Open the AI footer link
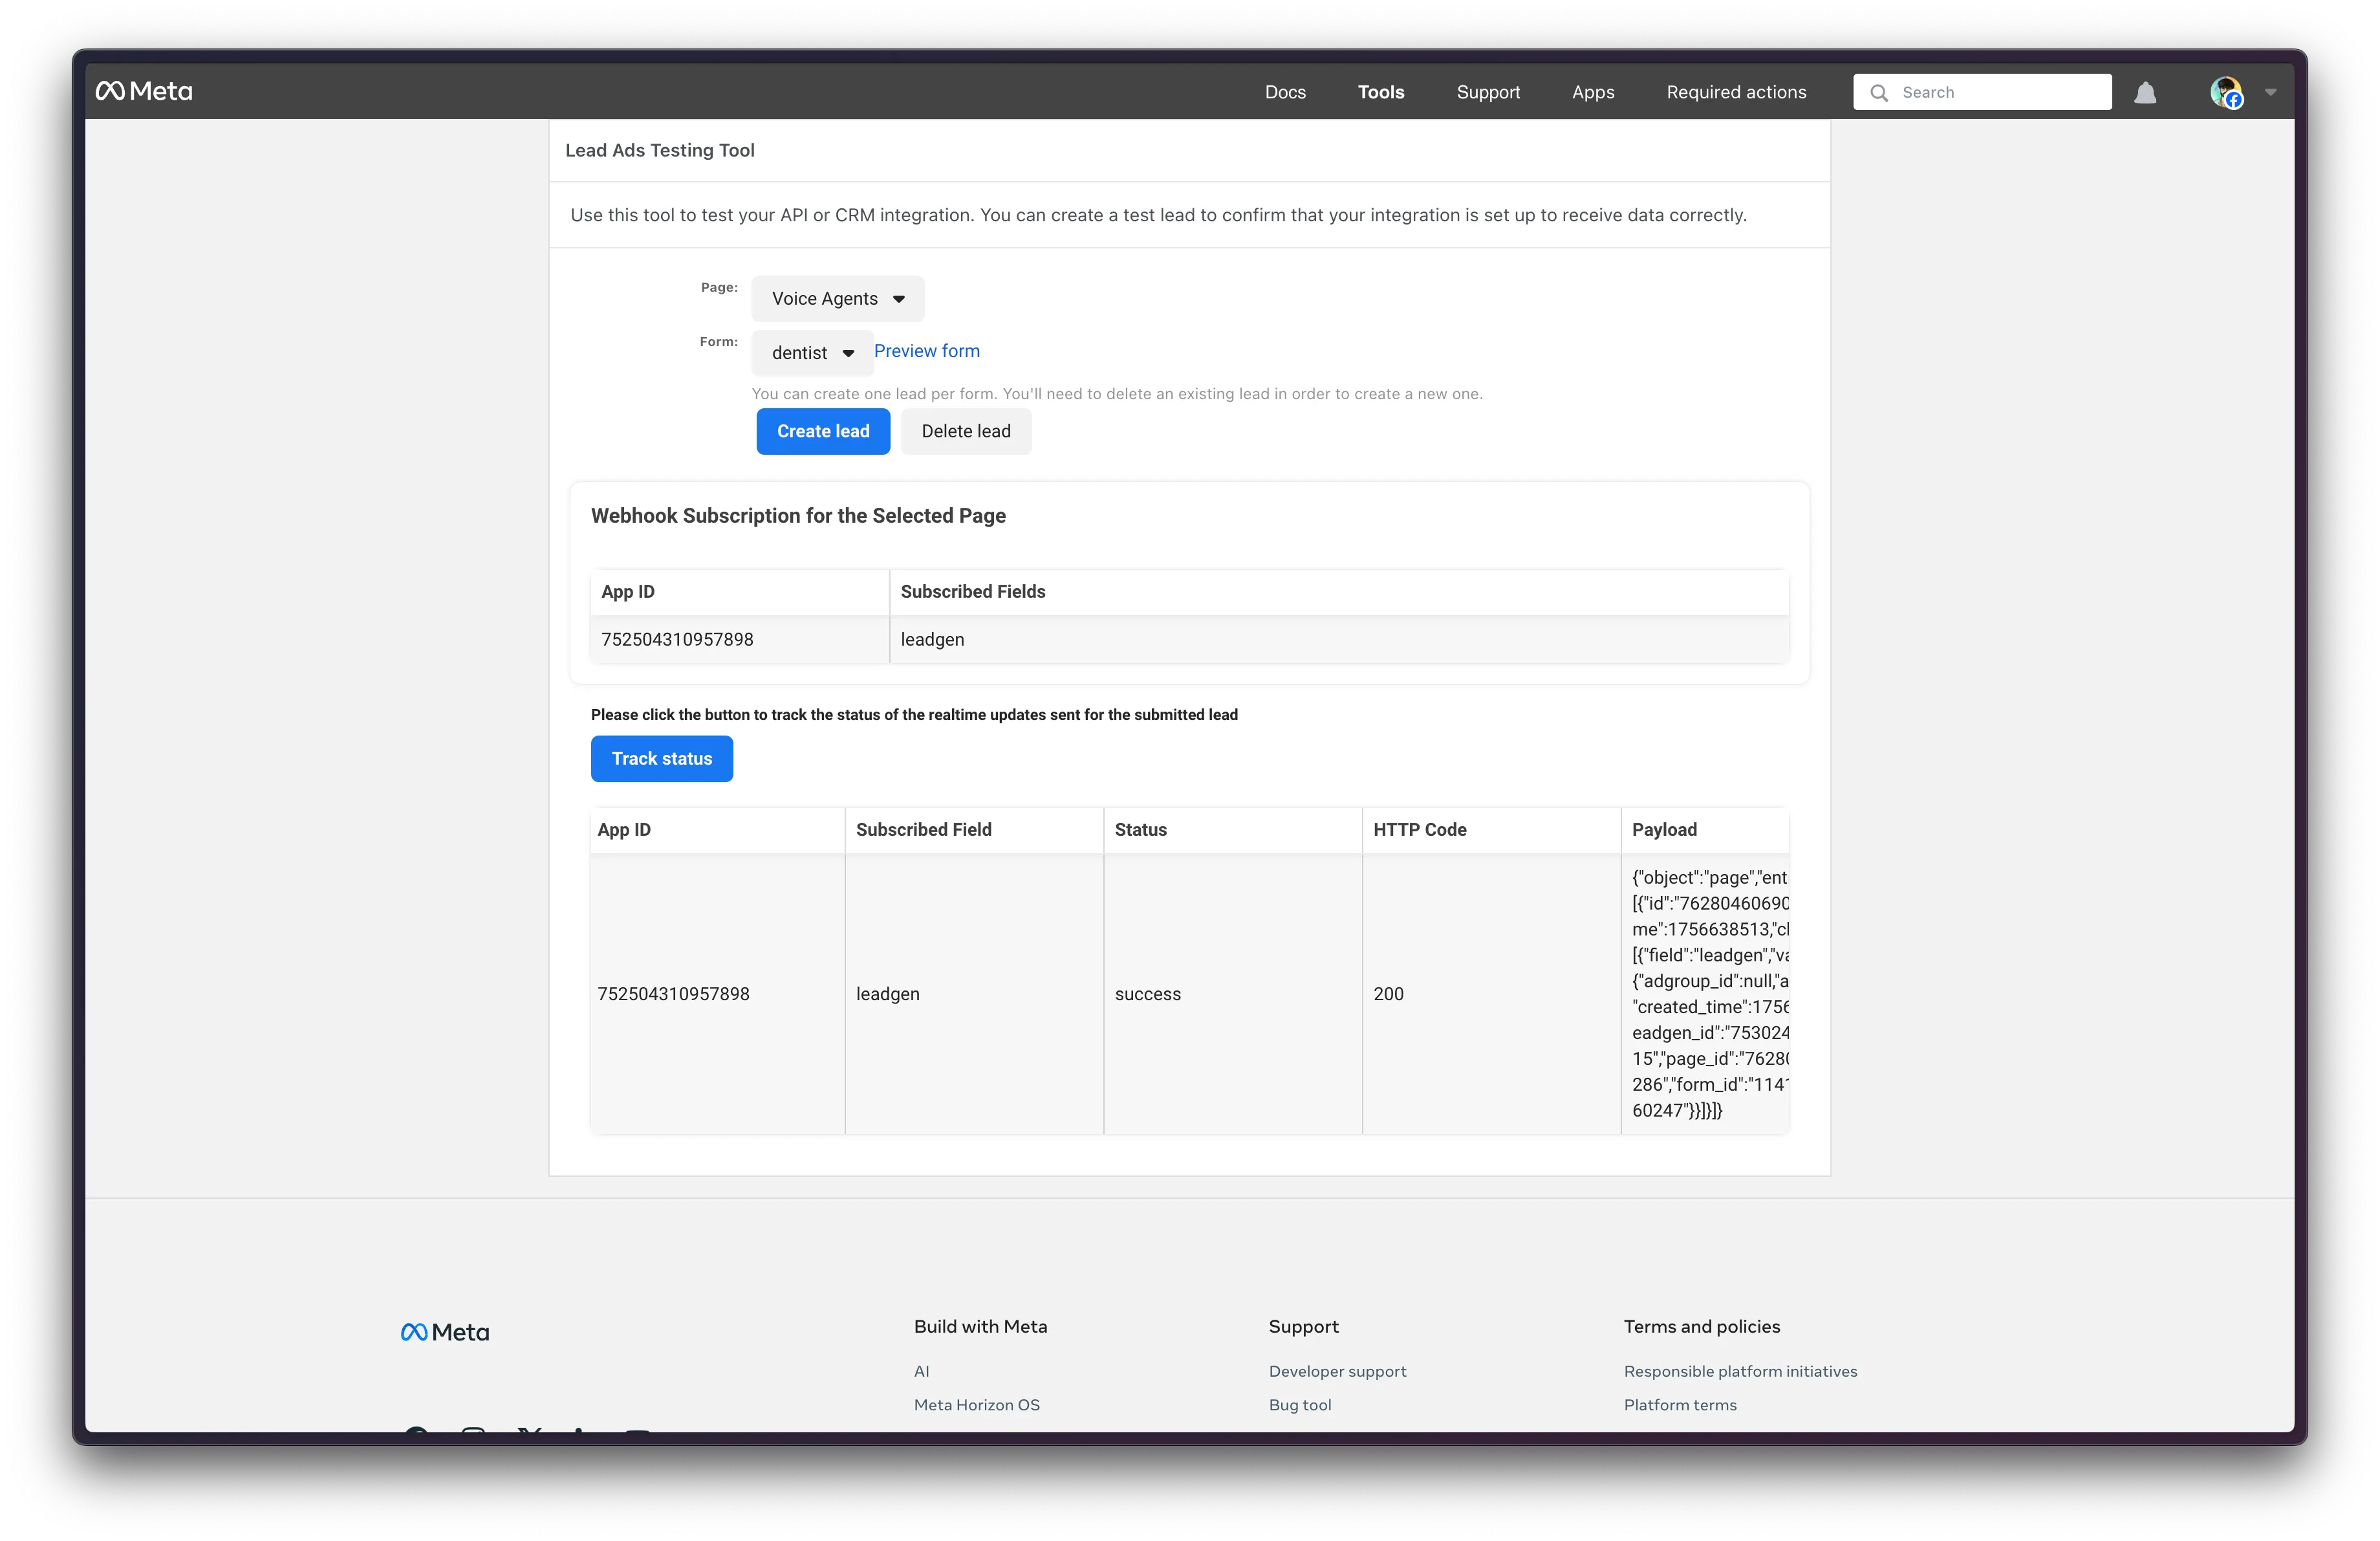Image resolution: width=2380 pixels, height=1541 pixels. pyautogui.click(x=922, y=1371)
